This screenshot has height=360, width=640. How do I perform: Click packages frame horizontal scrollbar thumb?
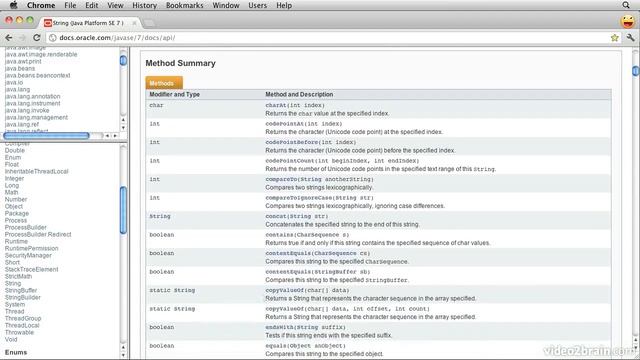click(x=46, y=136)
